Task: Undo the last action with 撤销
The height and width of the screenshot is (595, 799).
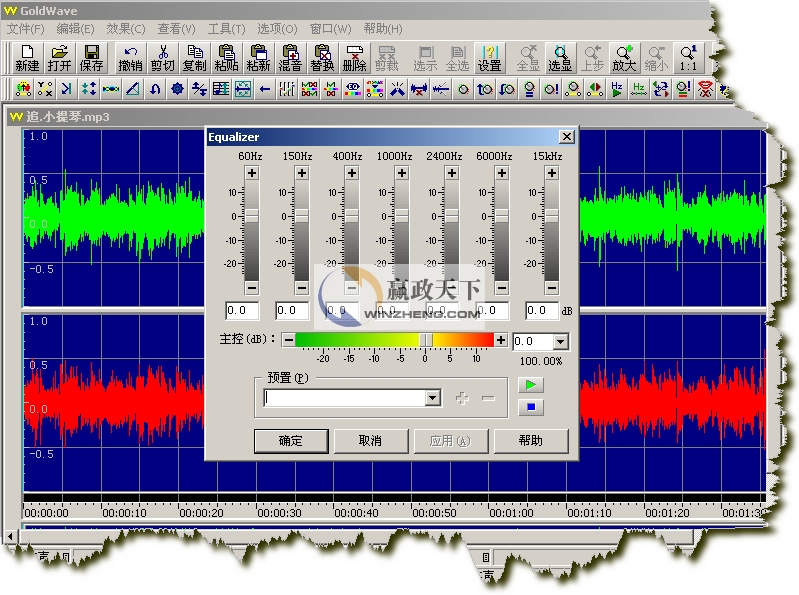Action: click(130, 58)
